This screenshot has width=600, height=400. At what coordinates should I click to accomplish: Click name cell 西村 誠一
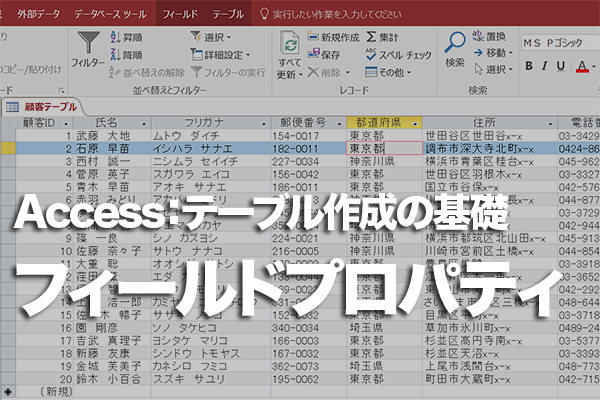(112, 161)
